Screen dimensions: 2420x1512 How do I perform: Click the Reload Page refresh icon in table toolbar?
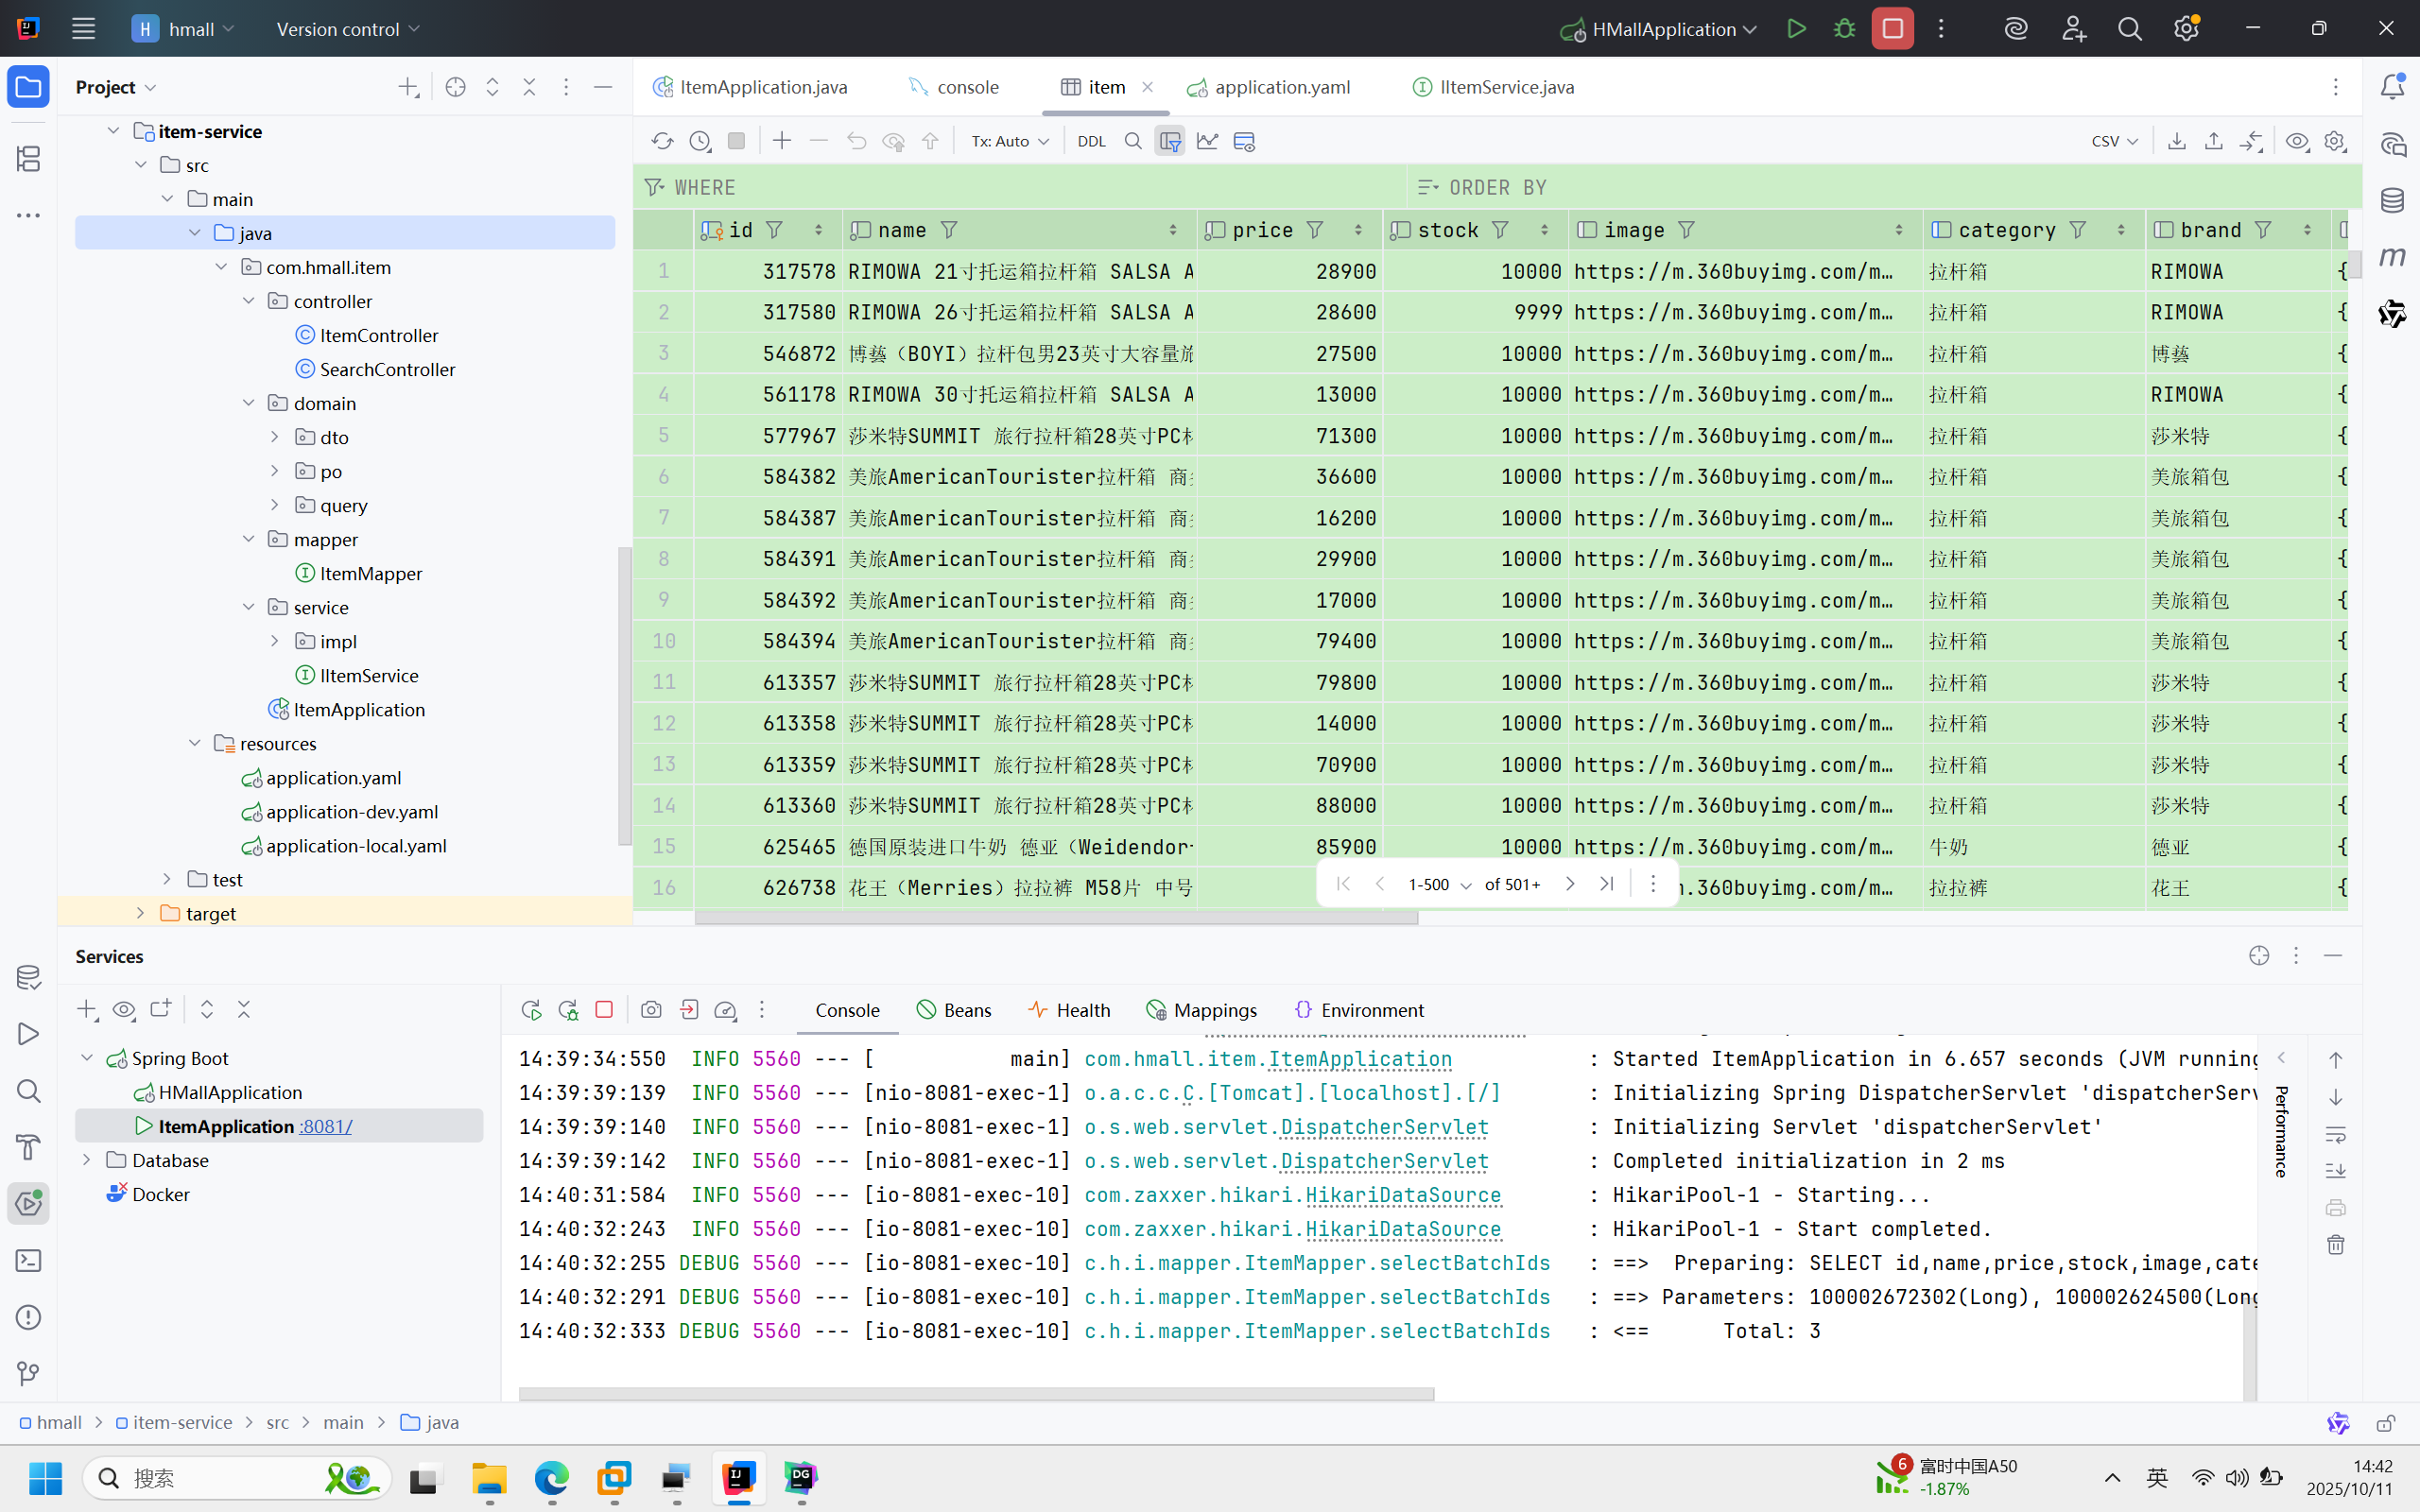[662, 141]
